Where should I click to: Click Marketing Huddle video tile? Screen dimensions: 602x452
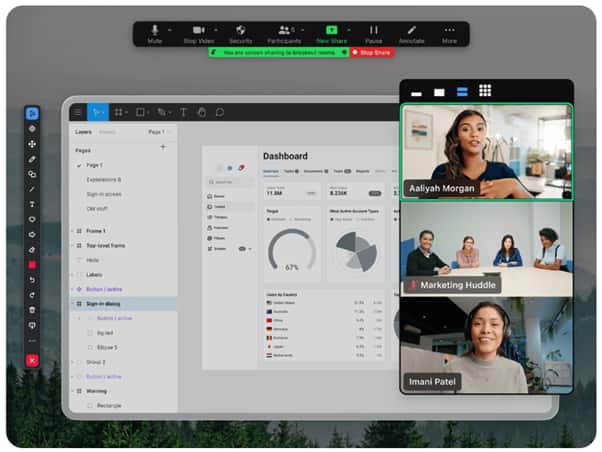tap(486, 249)
